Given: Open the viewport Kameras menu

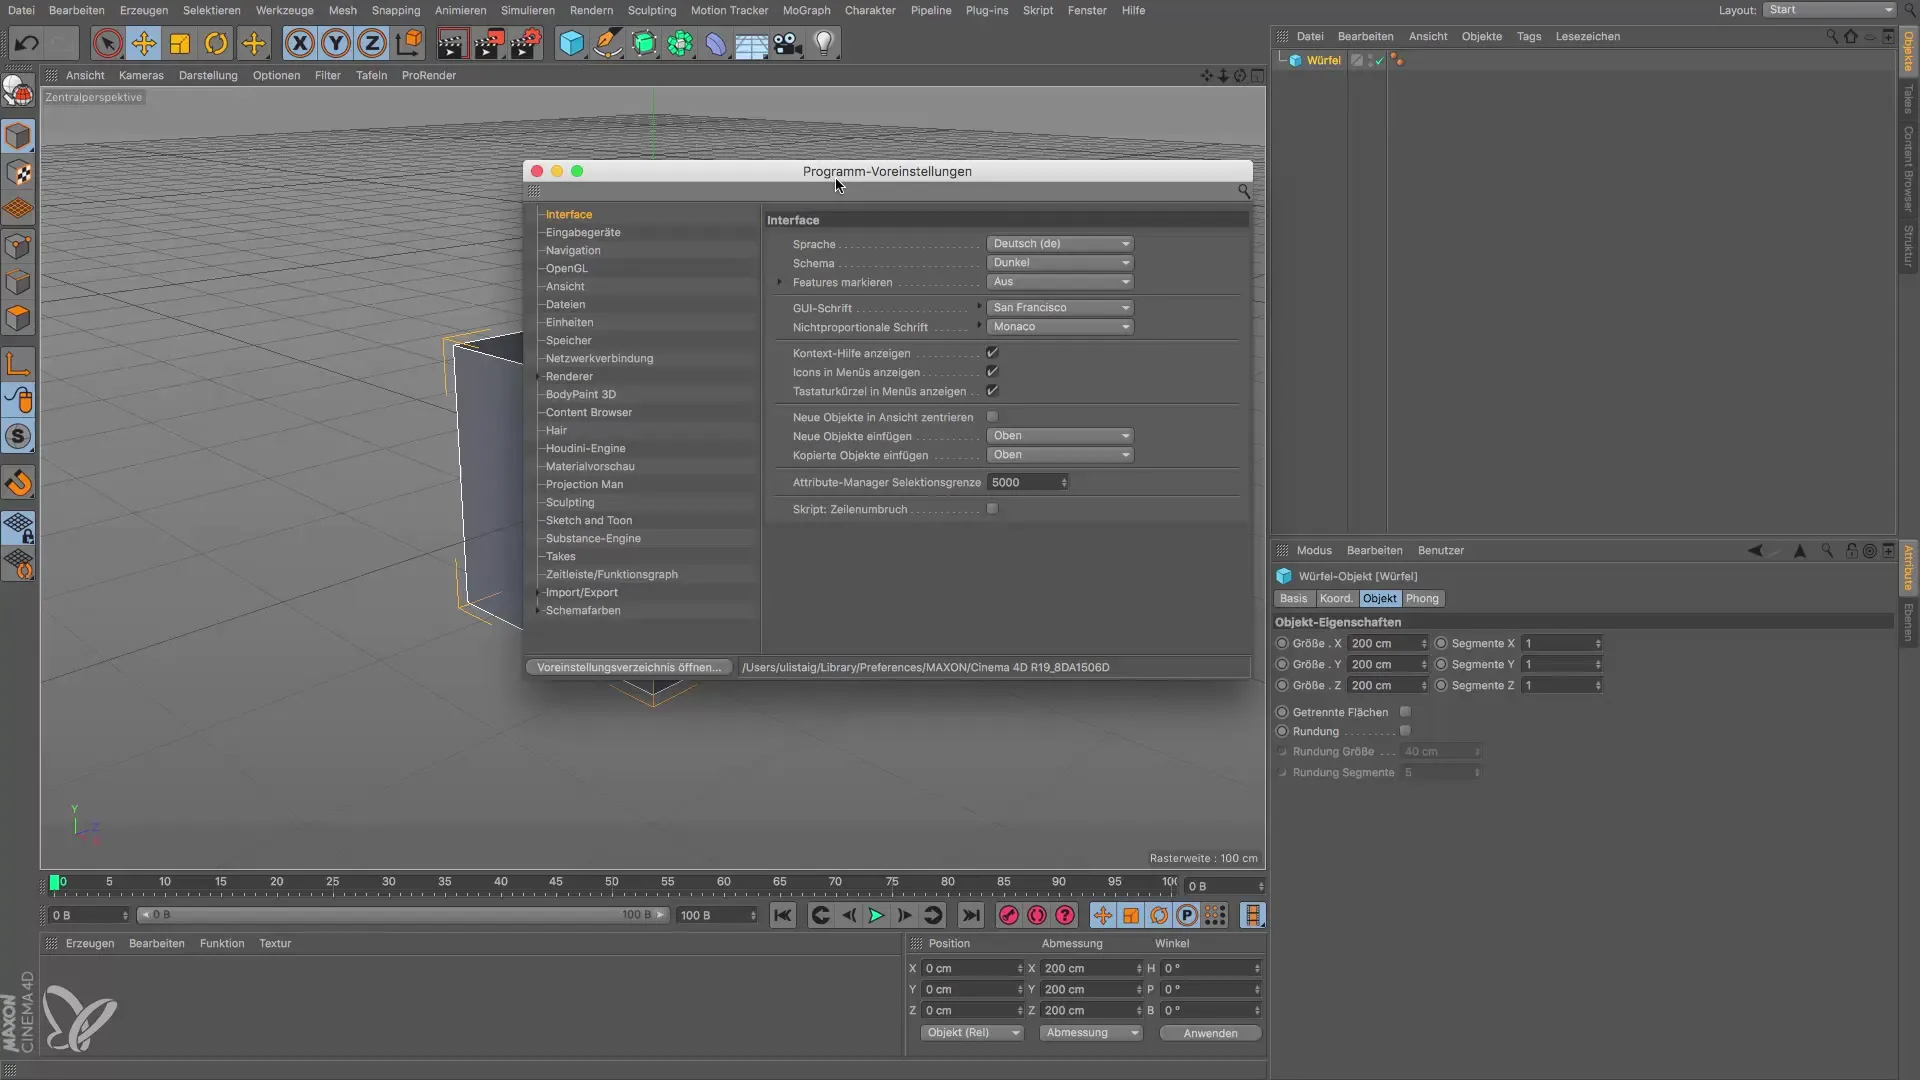Looking at the screenshot, I should [141, 75].
